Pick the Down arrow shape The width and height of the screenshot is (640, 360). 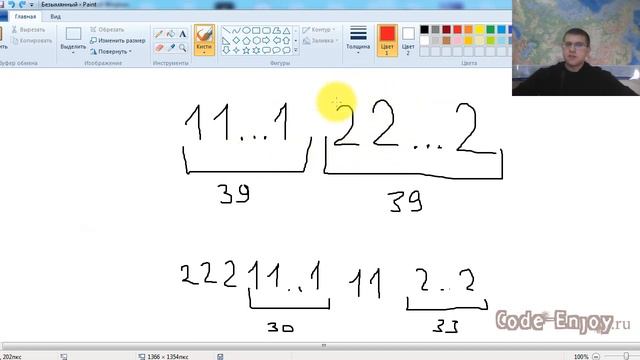click(226, 50)
